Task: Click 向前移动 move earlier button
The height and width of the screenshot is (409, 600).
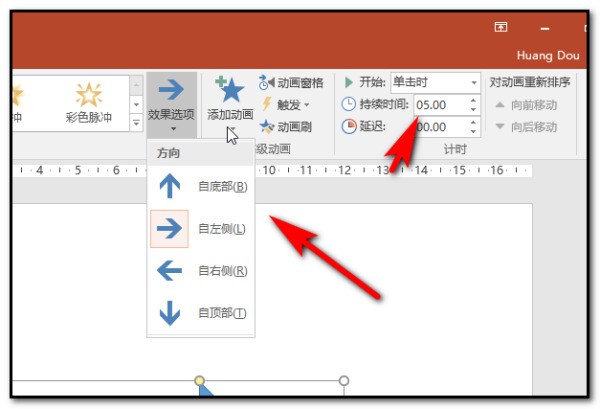Action: pyautogui.click(x=526, y=105)
